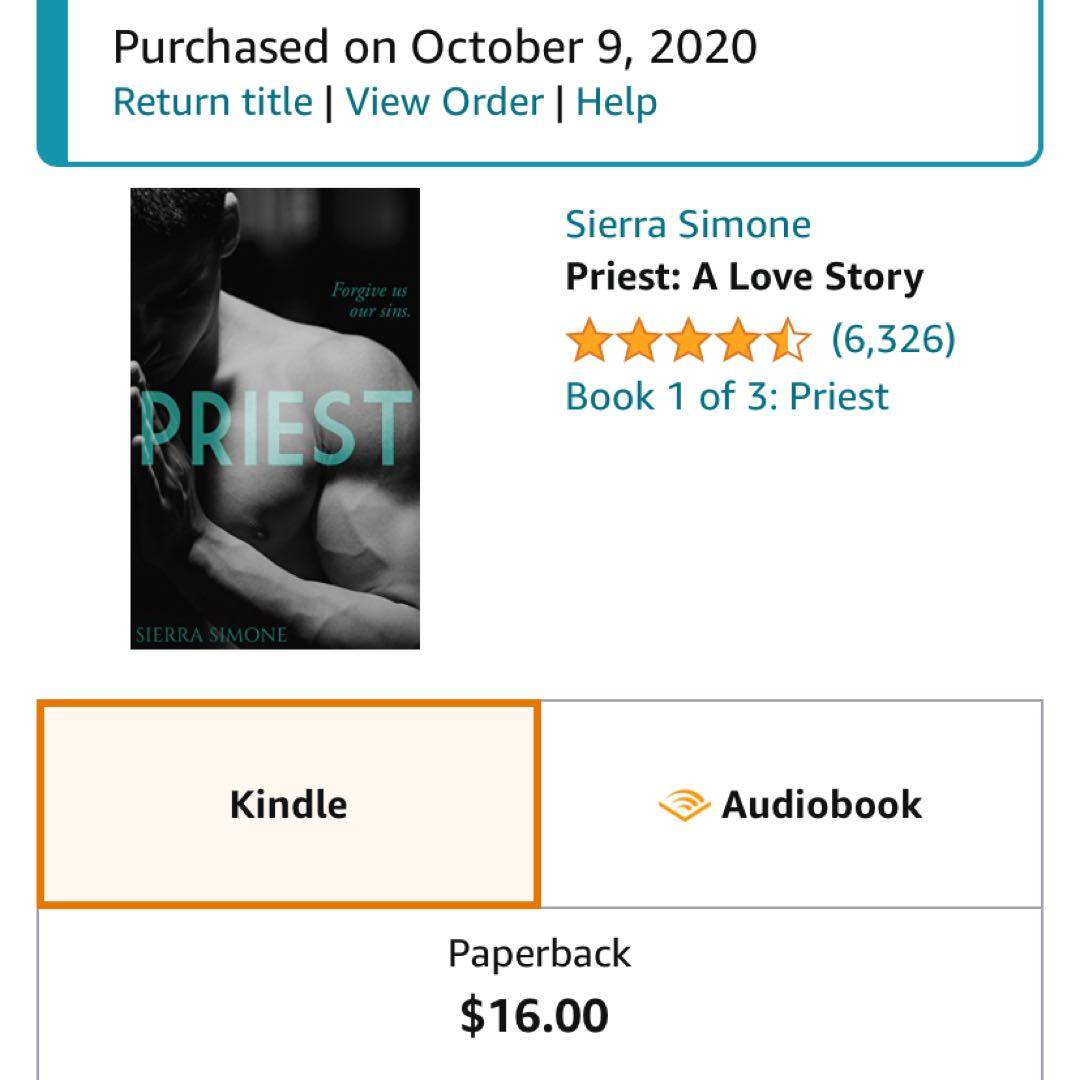The image size is (1080, 1080).
Task: Click the first orange rating star
Action: tap(588, 340)
